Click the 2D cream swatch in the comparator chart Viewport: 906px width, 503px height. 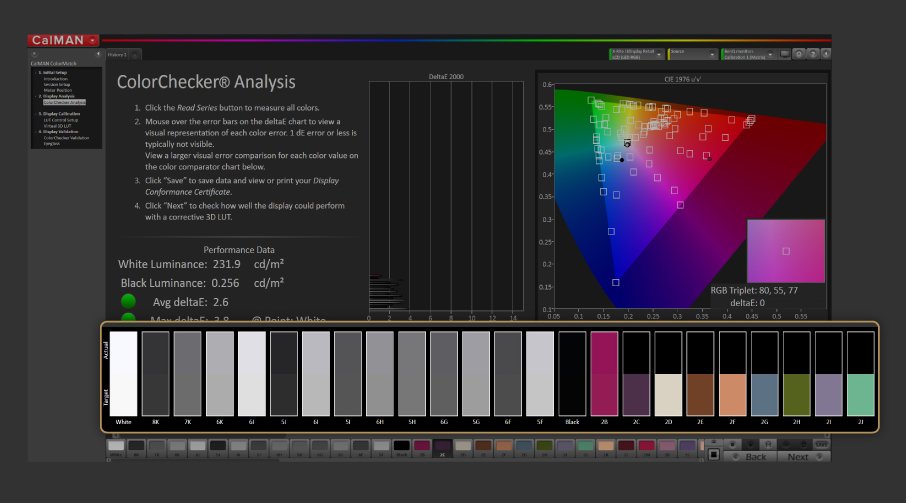pos(669,374)
